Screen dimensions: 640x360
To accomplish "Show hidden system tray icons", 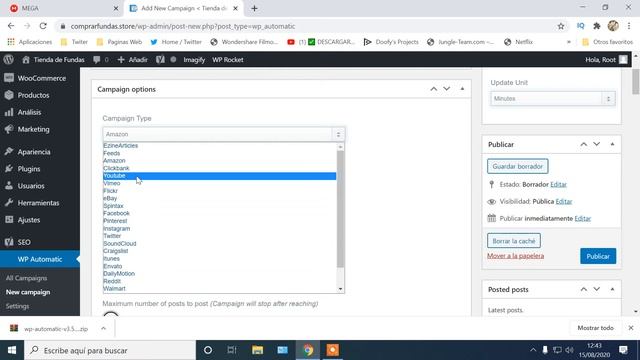I will pos(533,350).
